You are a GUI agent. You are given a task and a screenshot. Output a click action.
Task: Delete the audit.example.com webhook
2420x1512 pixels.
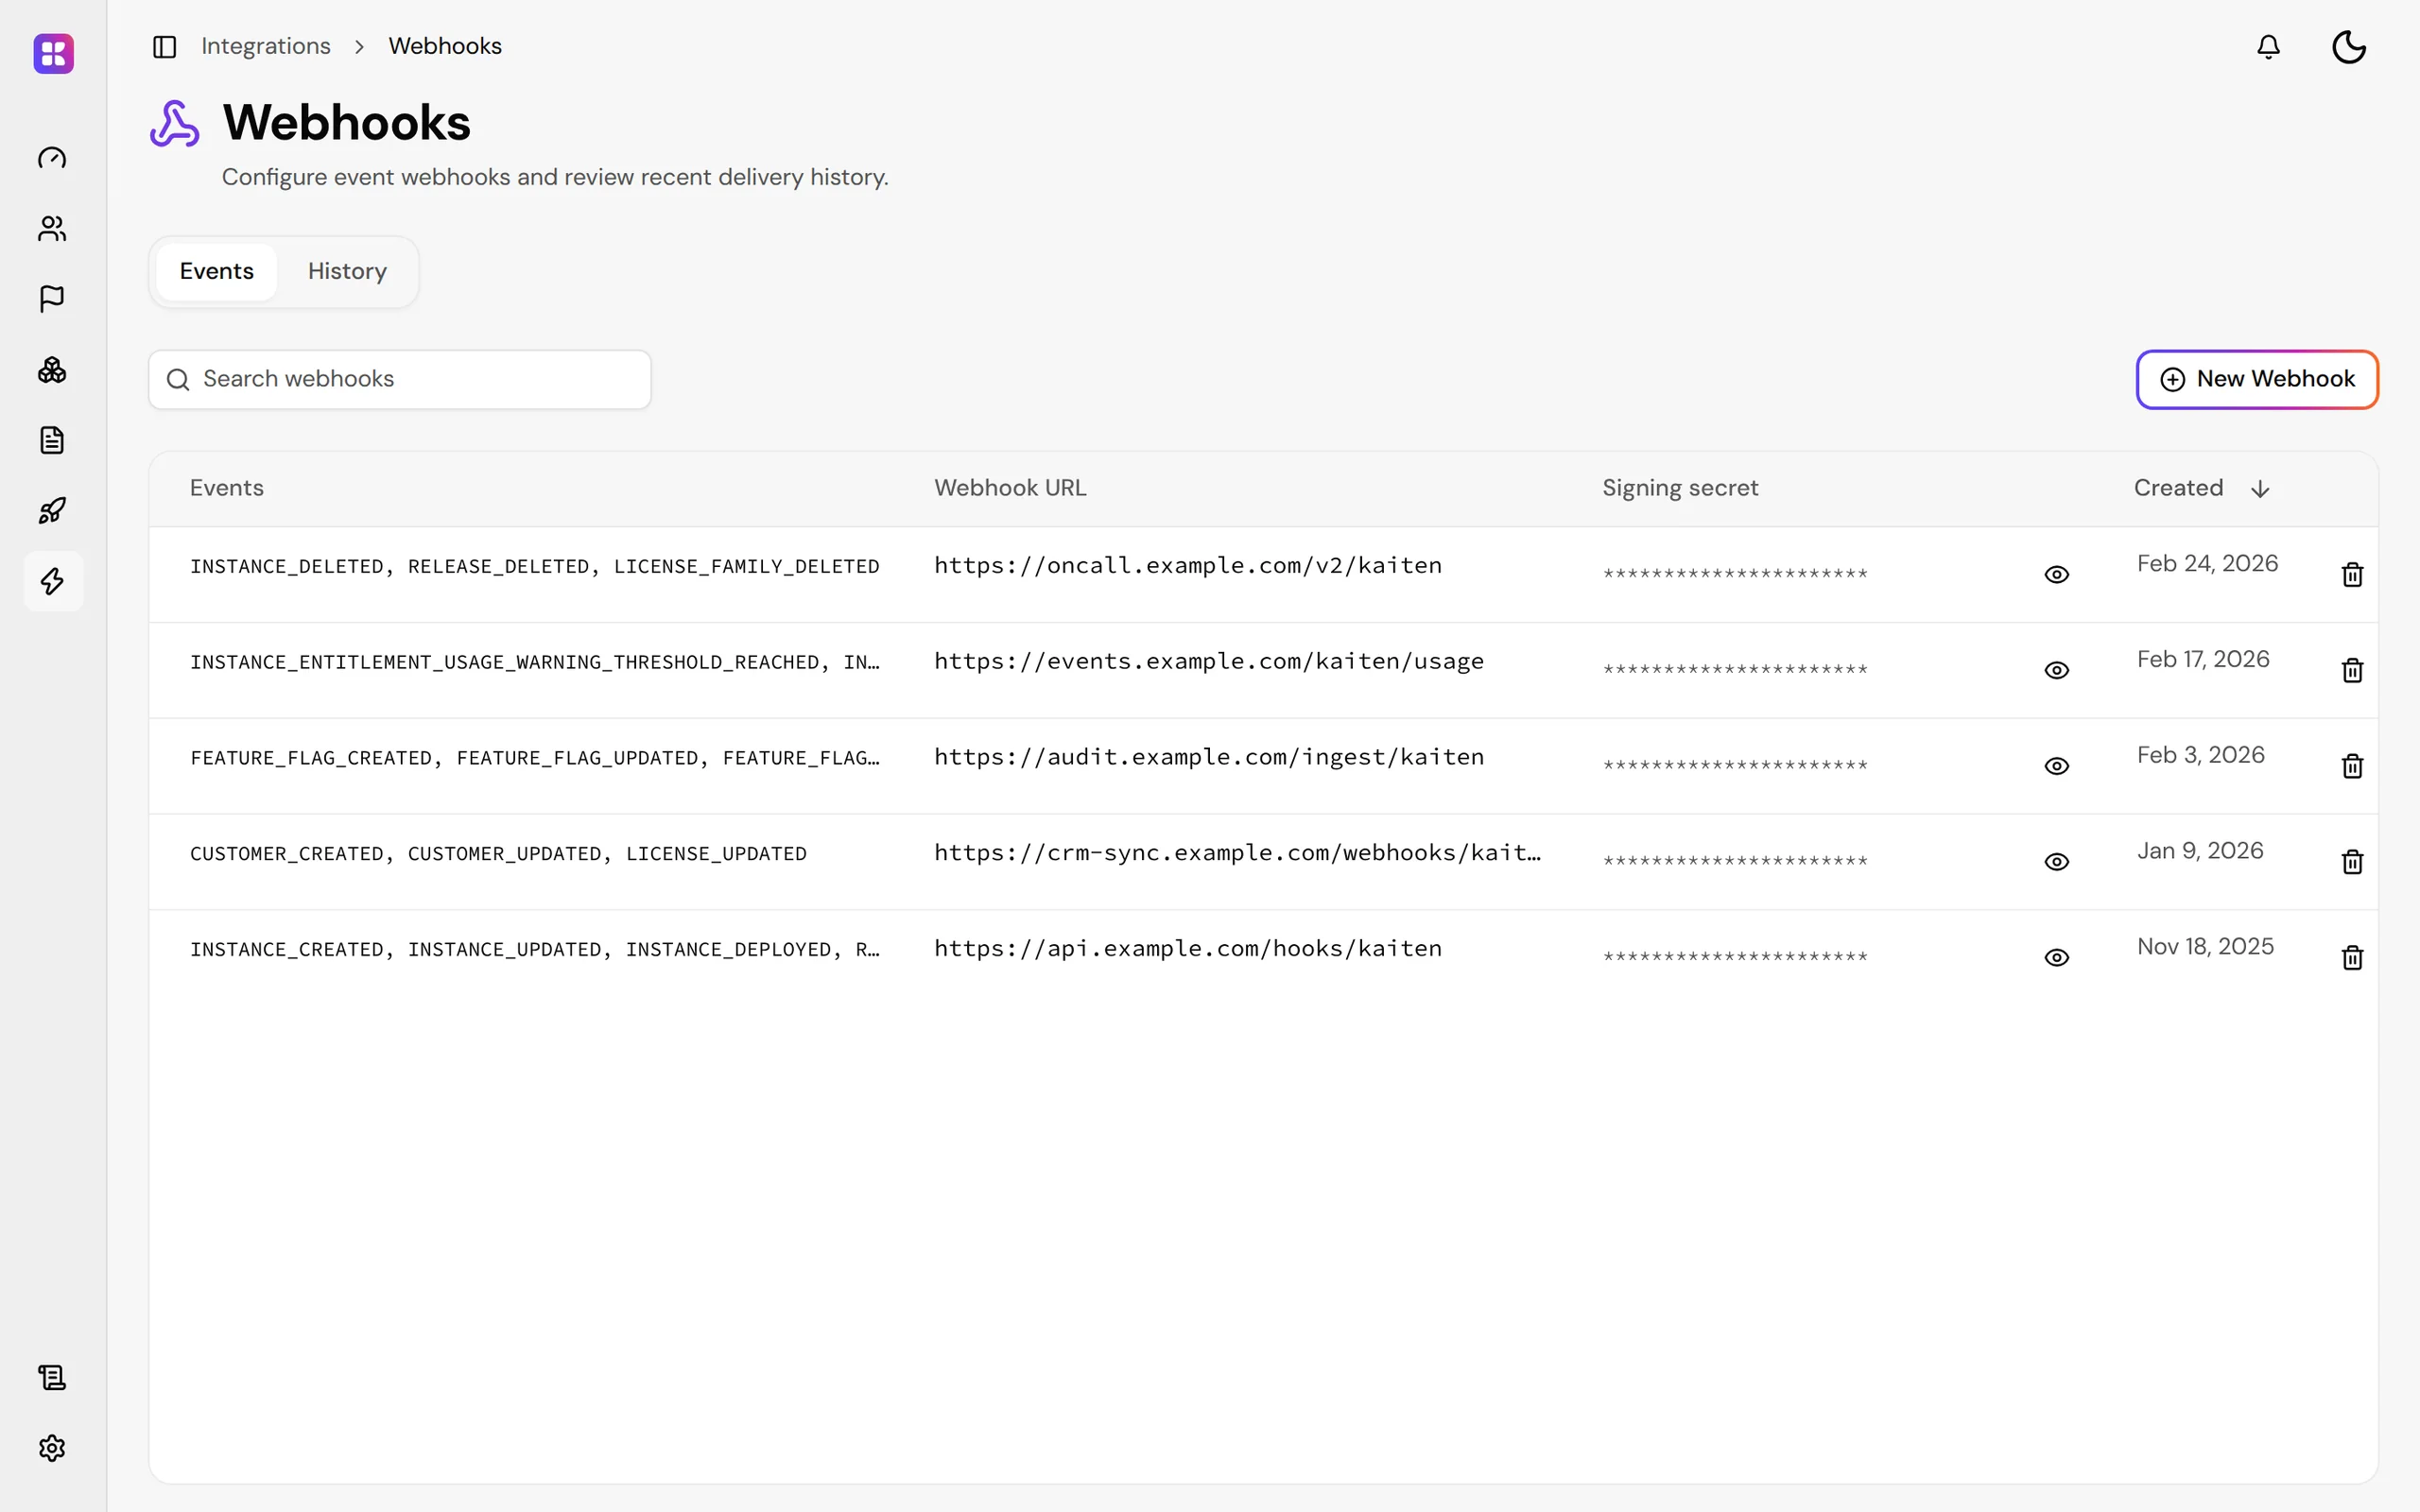coord(2352,766)
